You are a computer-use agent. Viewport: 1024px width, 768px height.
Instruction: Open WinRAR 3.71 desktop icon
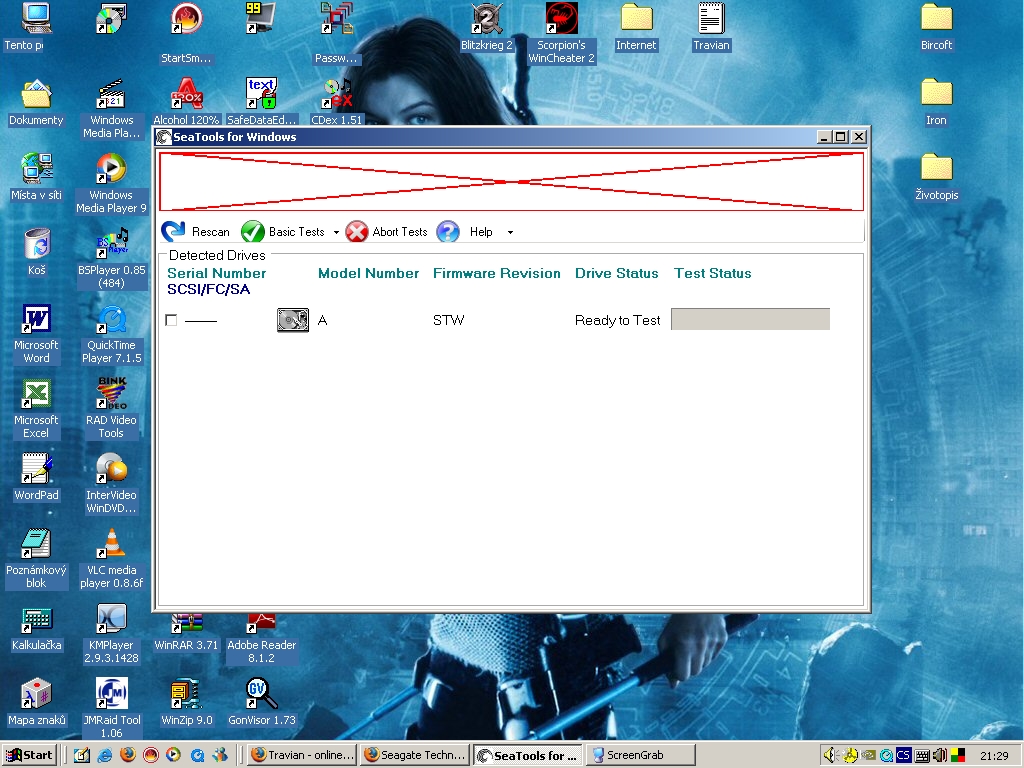(186, 624)
